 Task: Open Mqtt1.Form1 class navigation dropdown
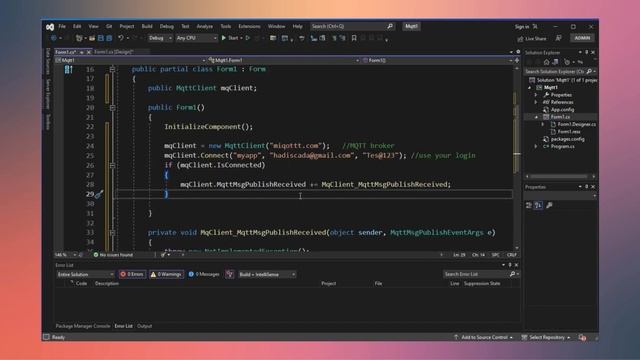point(283,60)
